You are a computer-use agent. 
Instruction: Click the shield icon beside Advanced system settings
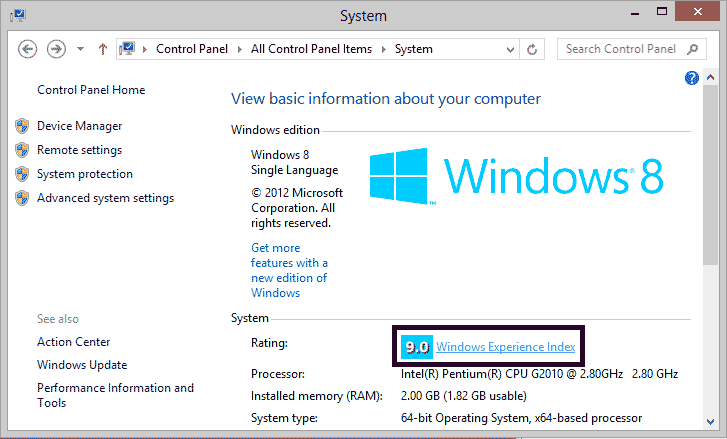pyautogui.click(x=22, y=198)
